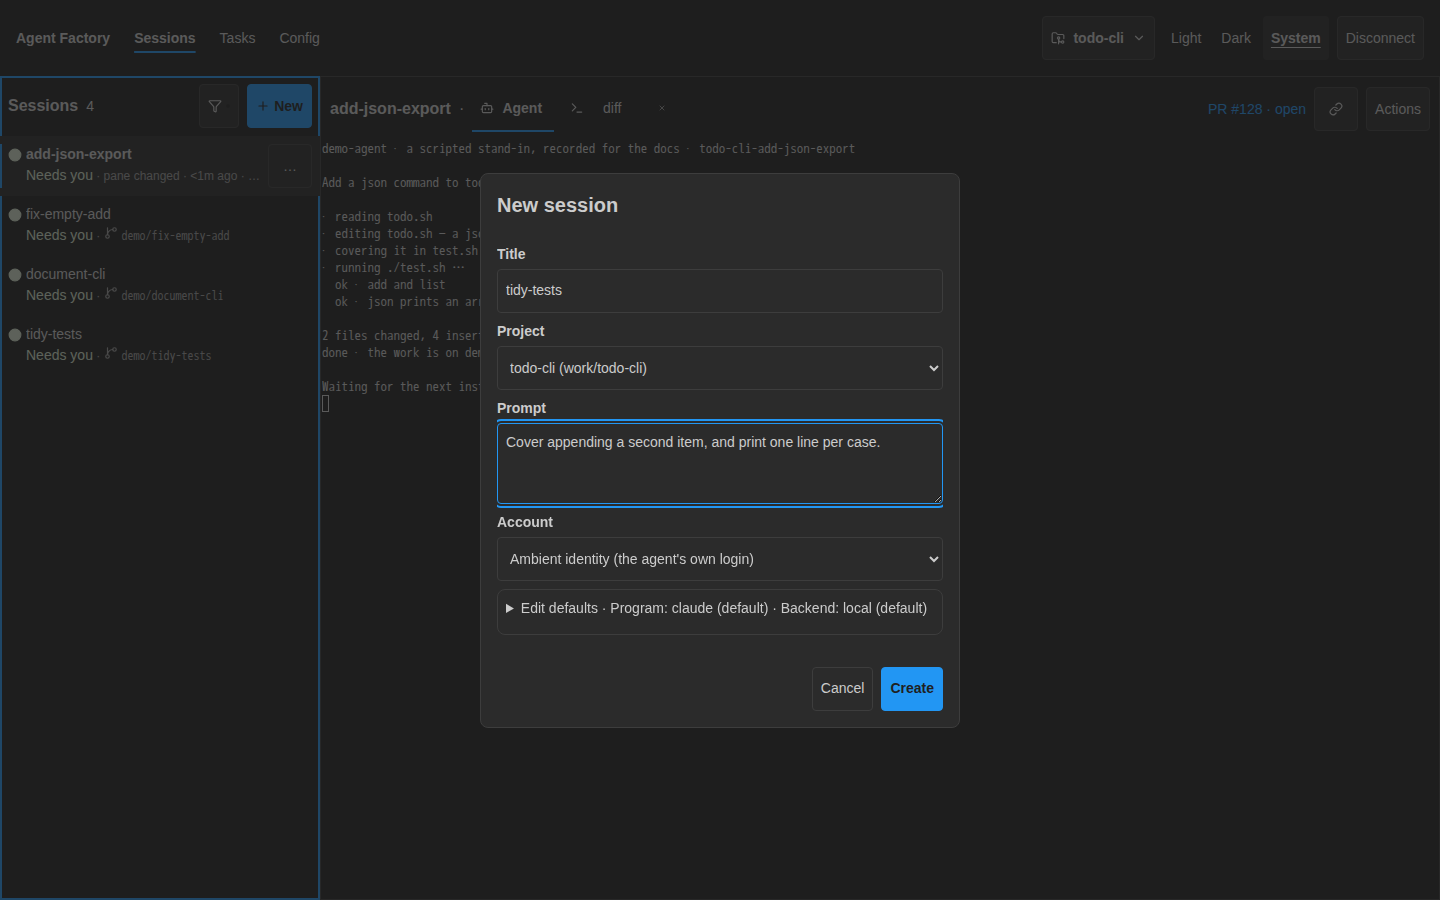Image resolution: width=1440 pixels, height=900 pixels.
Task: Open the Actions menu
Action: coord(1397,109)
